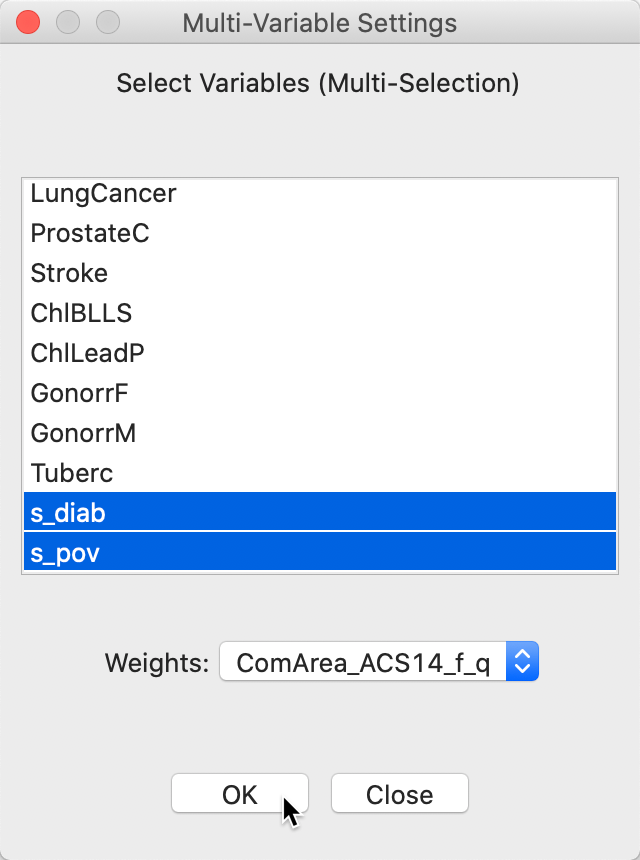The height and width of the screenshot is (860, 640).
Task: Choose GonorrM from the list
Action: (83, 433)
